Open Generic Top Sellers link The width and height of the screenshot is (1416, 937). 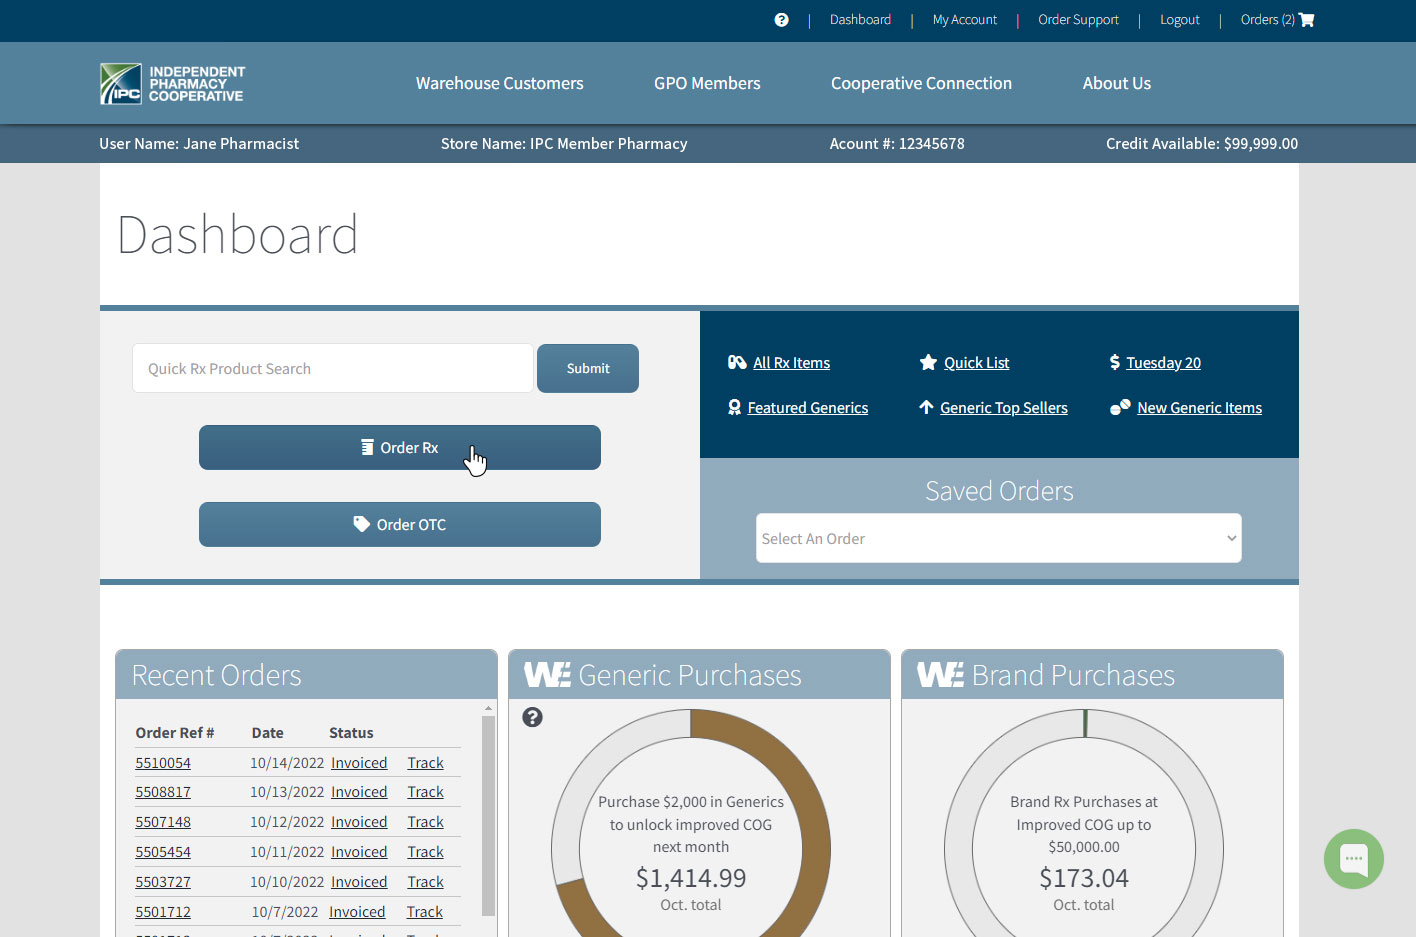[1004, 407]
